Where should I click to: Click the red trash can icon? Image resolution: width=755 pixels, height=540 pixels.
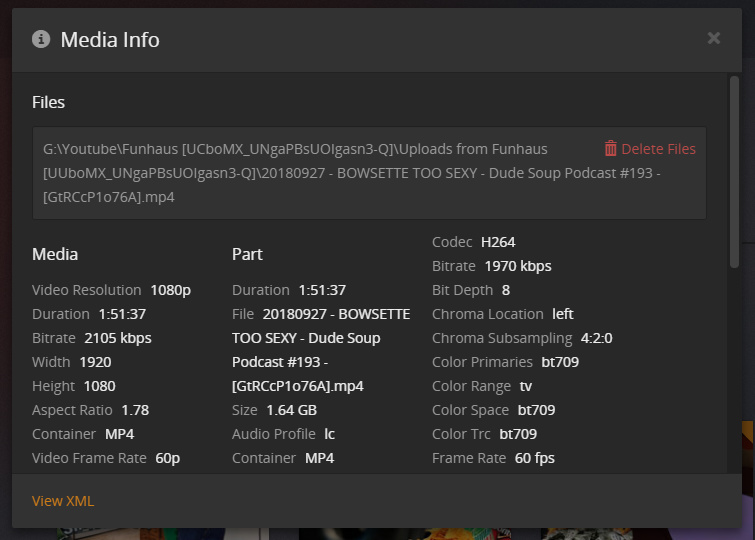coord(610,148)
